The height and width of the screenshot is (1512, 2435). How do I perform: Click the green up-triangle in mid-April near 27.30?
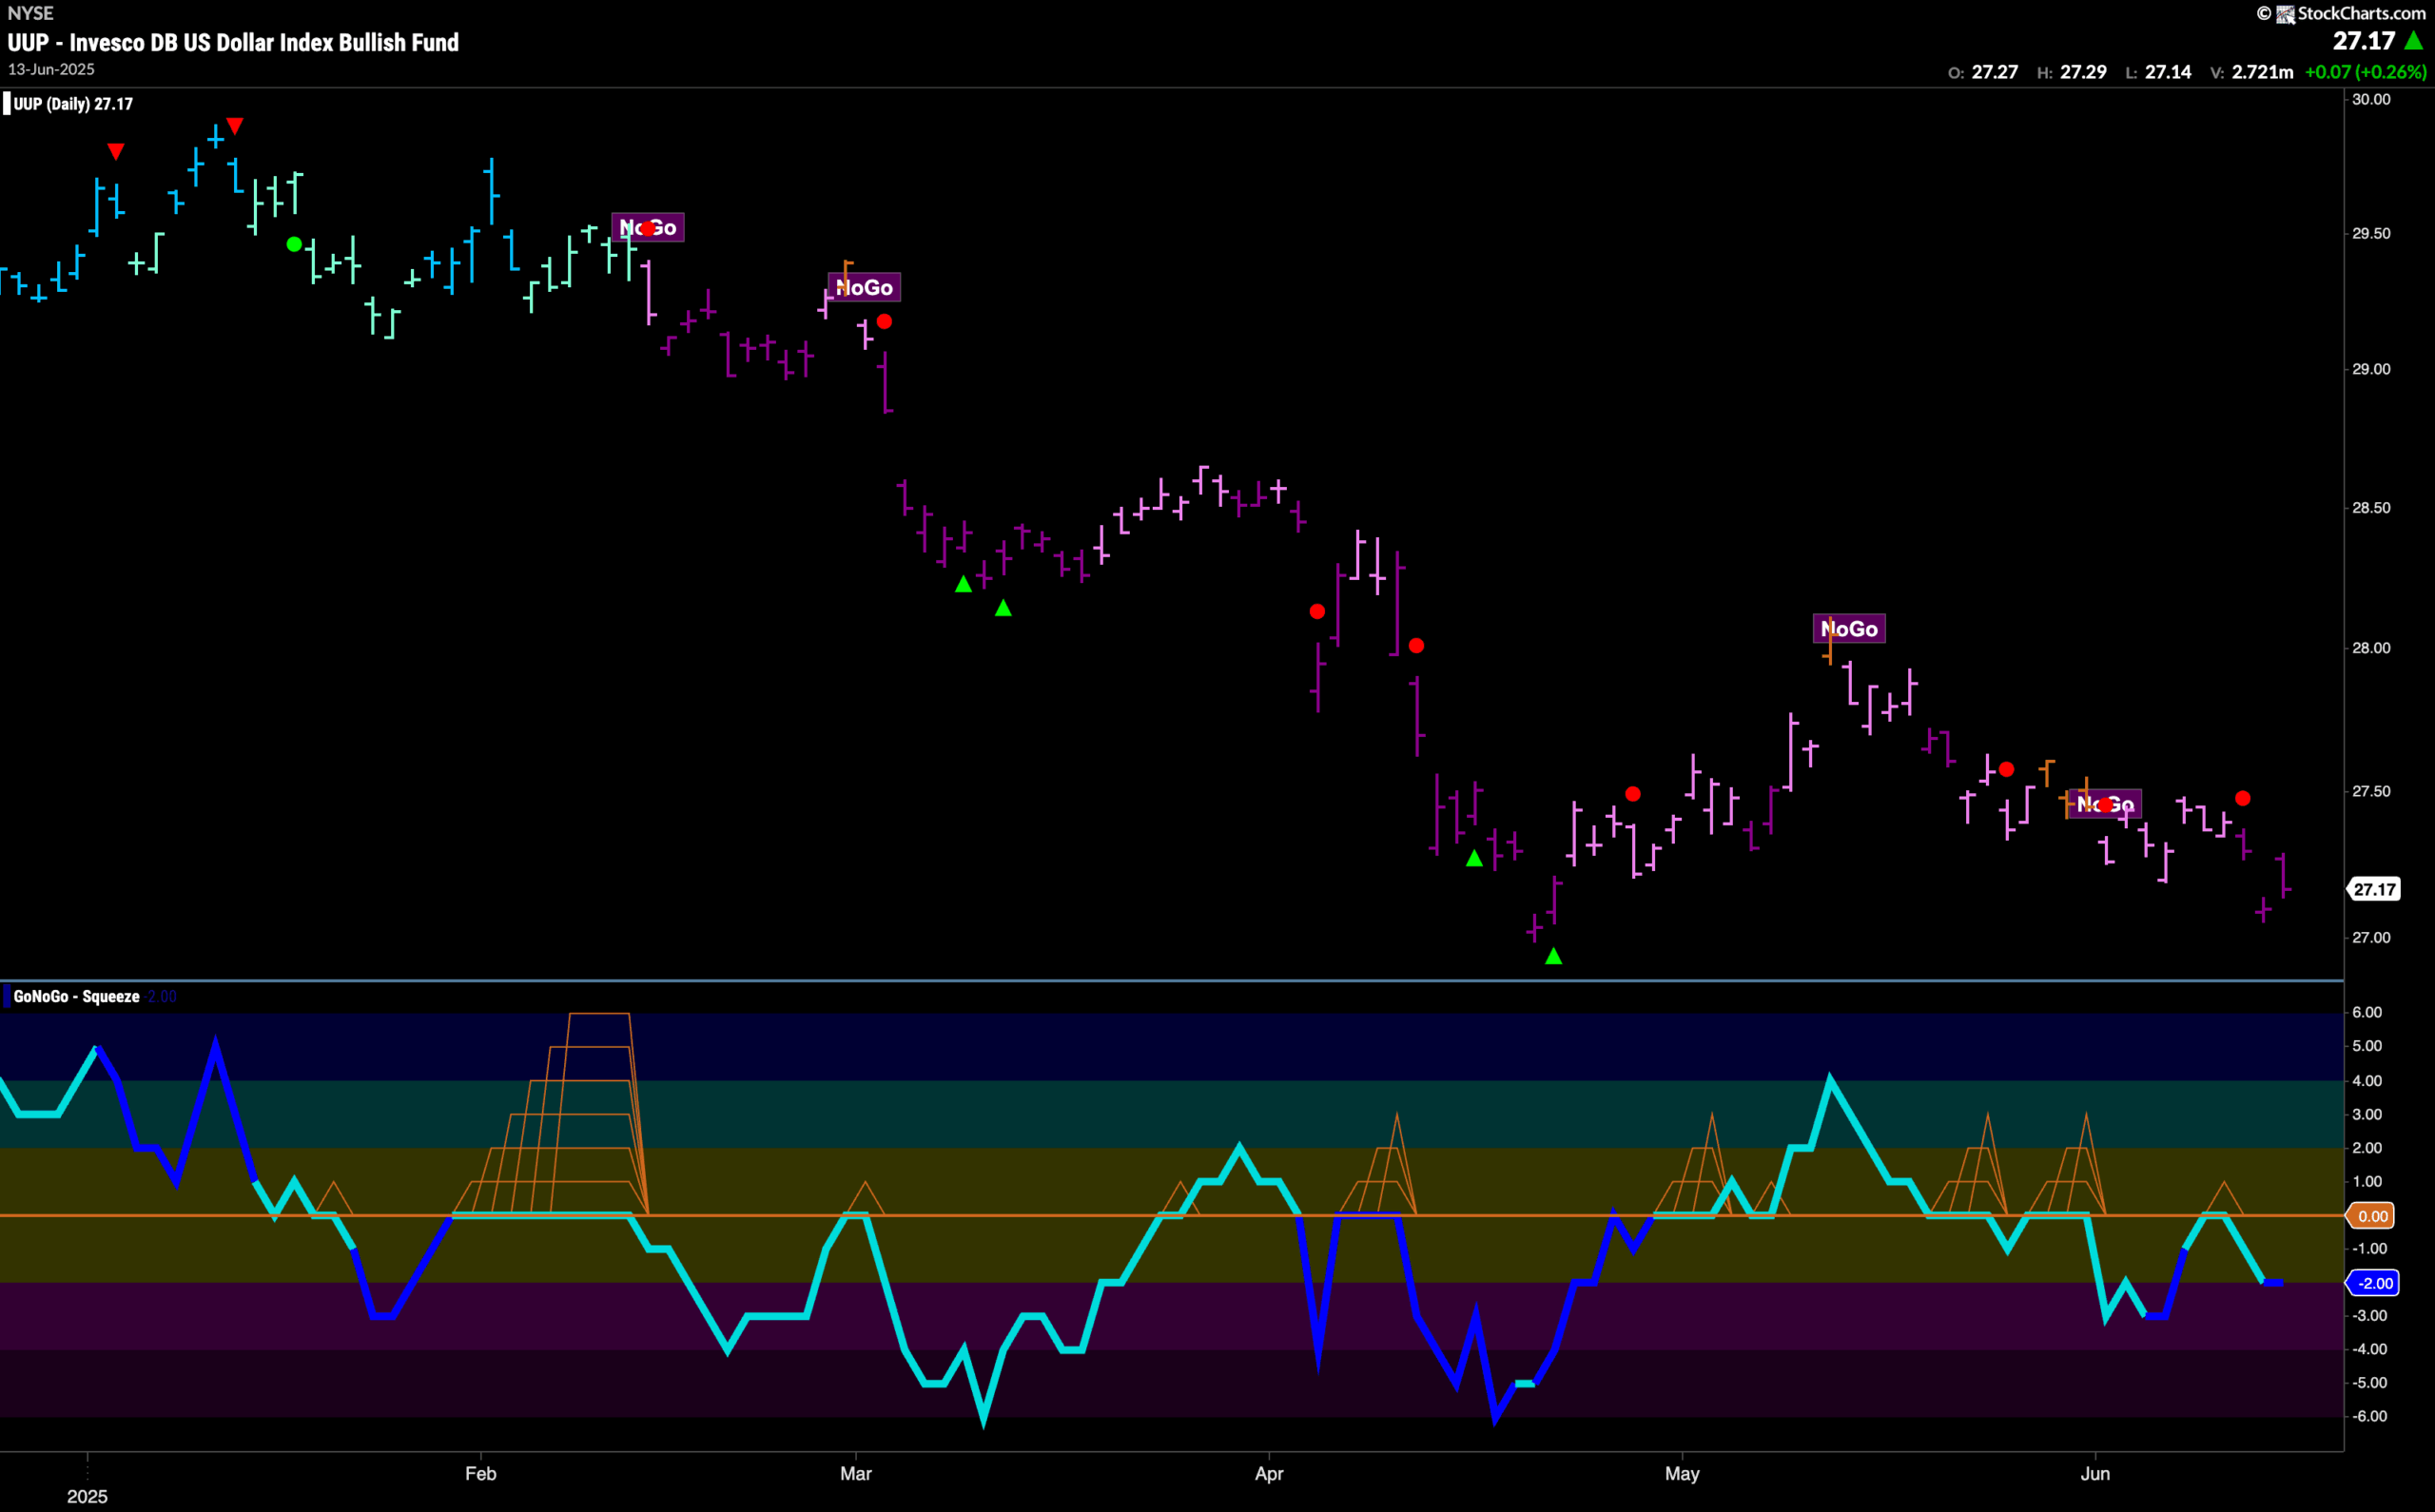pos(1474,858)
